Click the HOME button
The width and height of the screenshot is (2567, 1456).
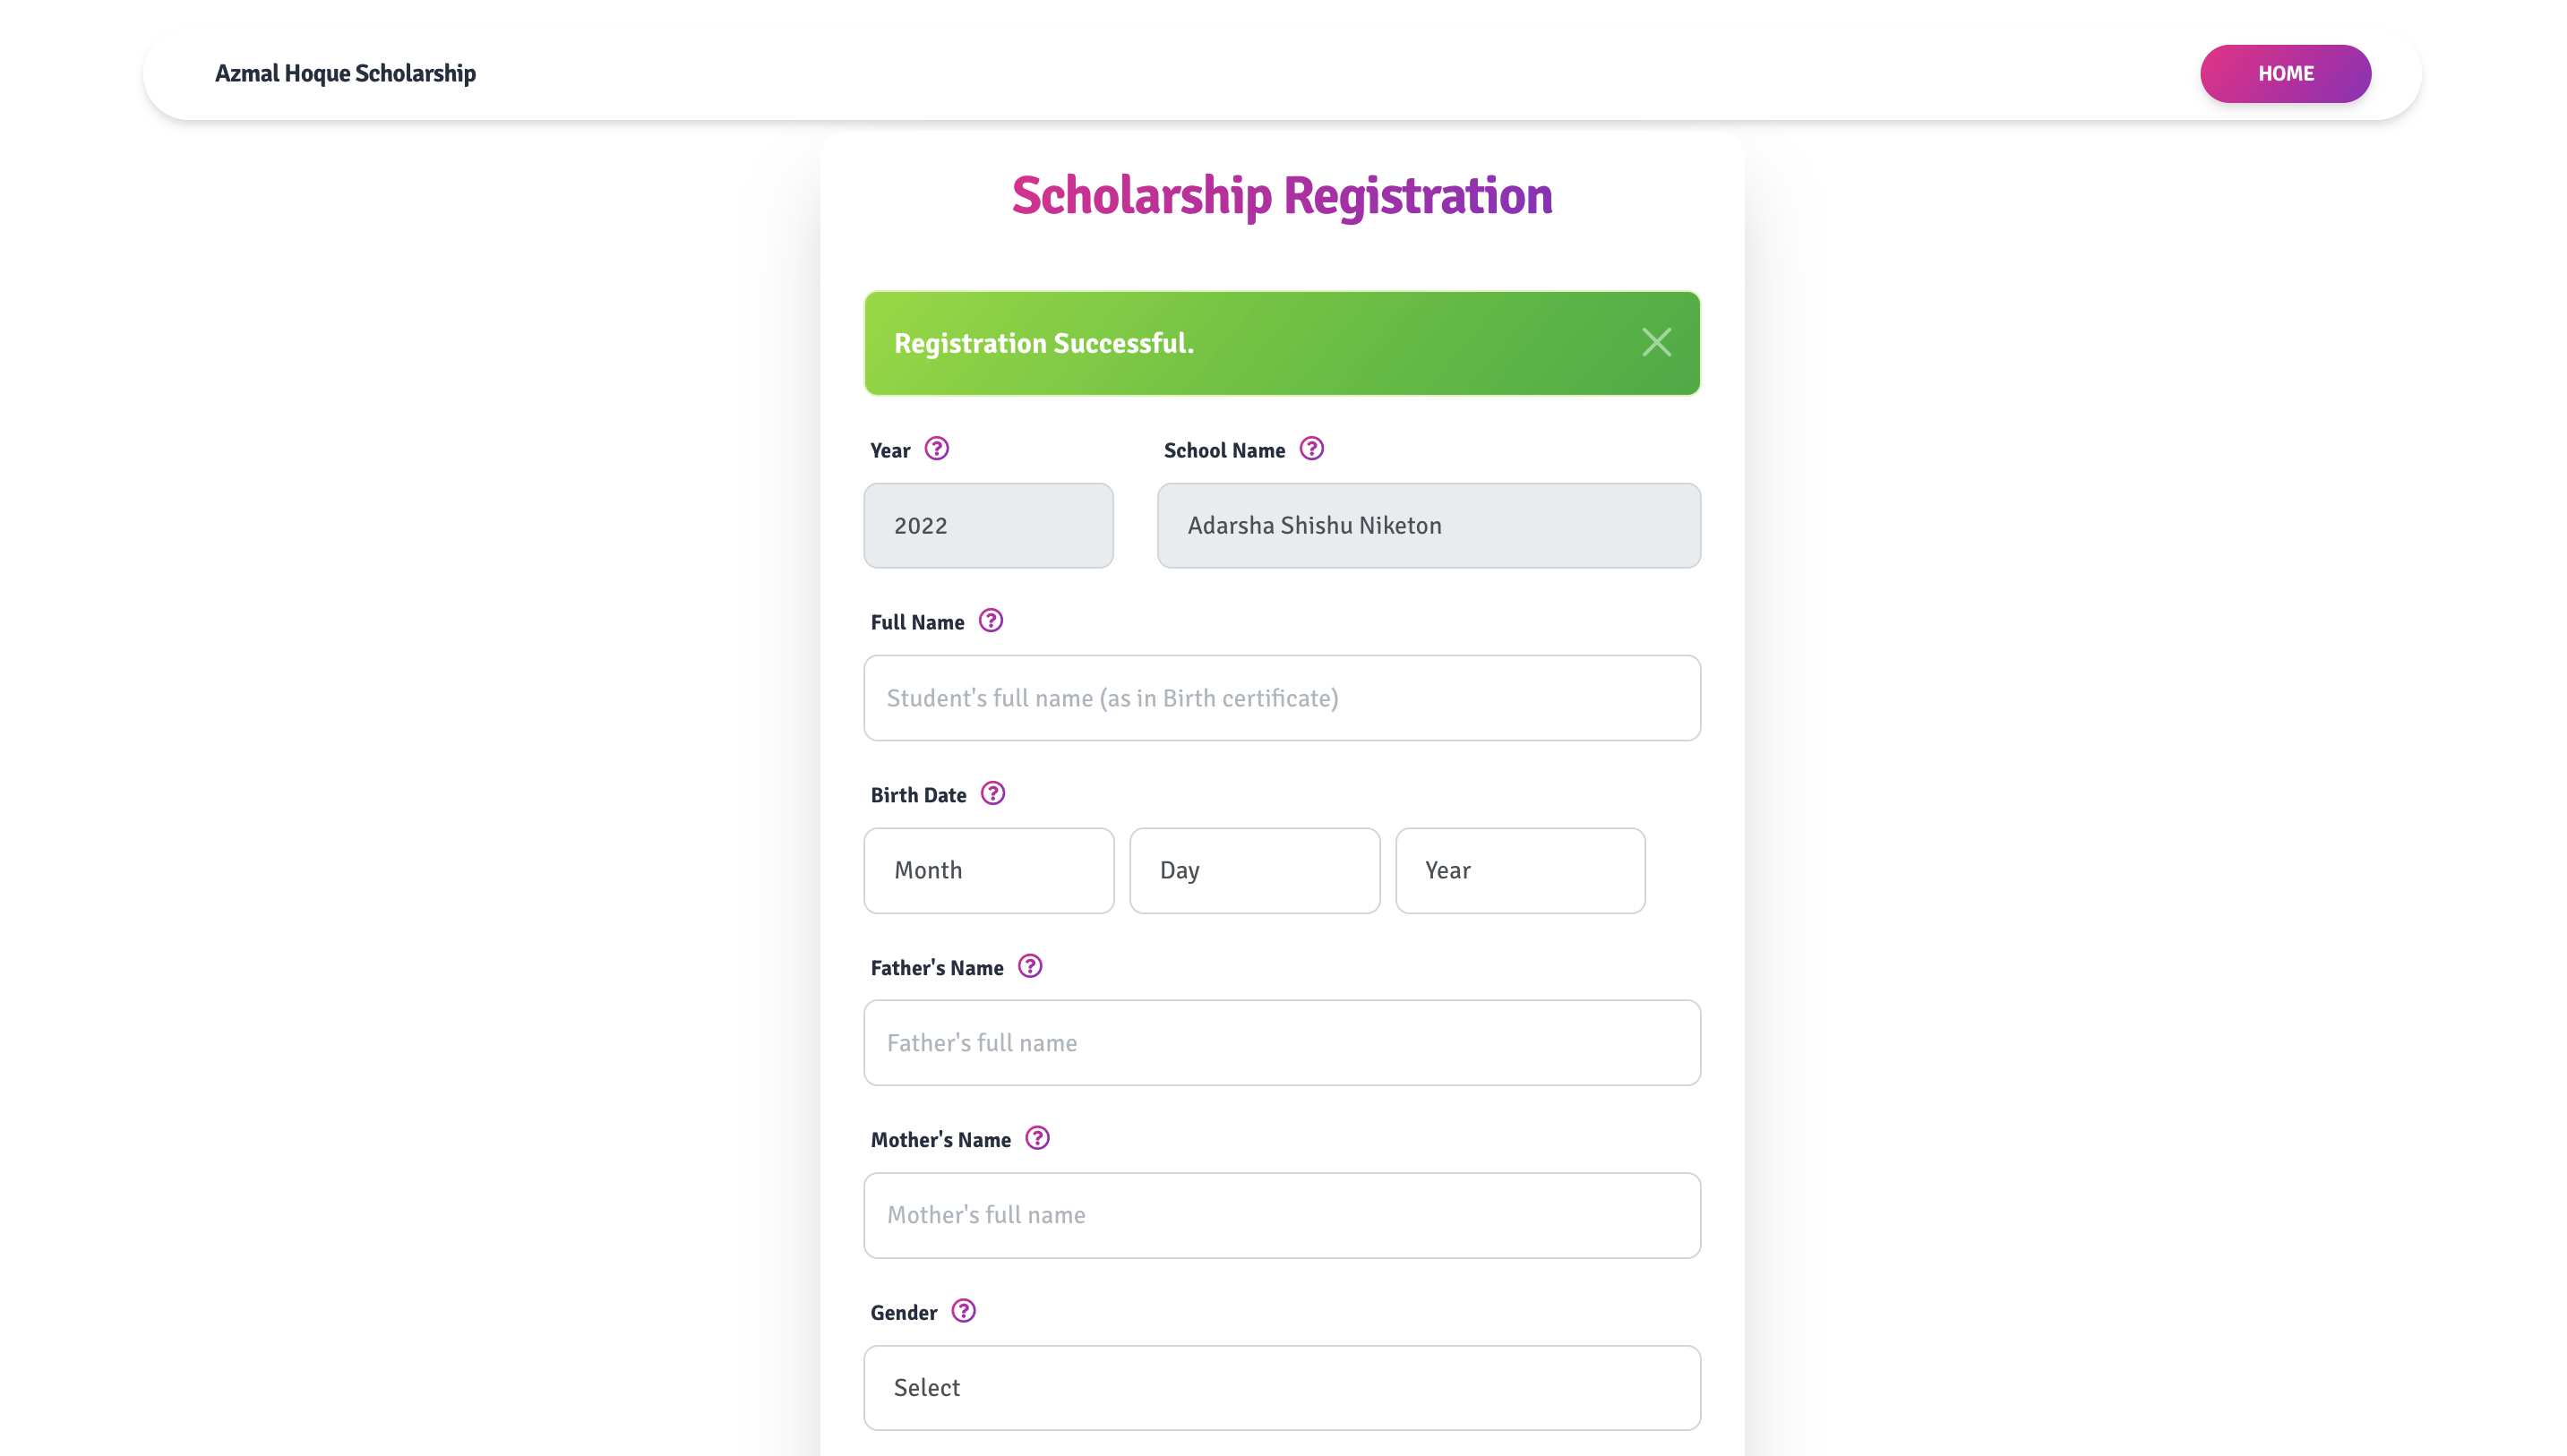[x=2285, y=74]
